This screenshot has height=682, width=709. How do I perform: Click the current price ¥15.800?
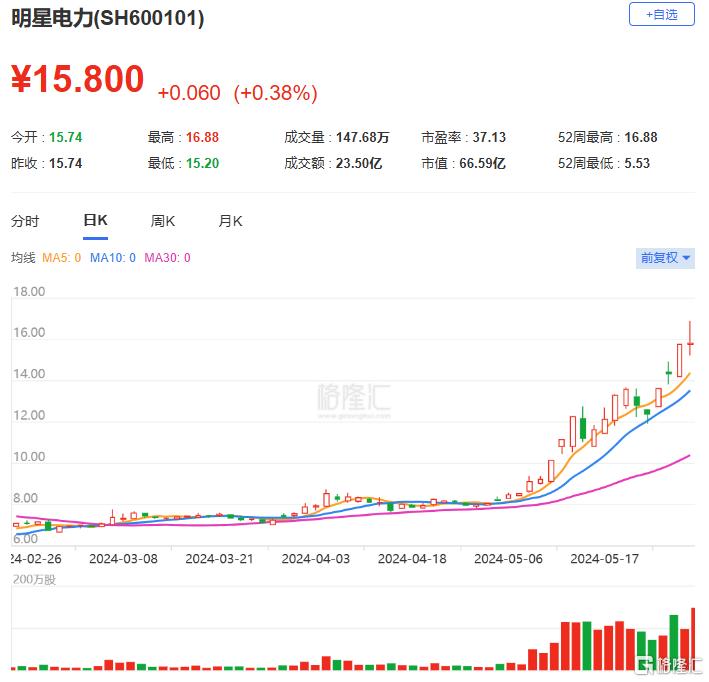tap(77, 79)
